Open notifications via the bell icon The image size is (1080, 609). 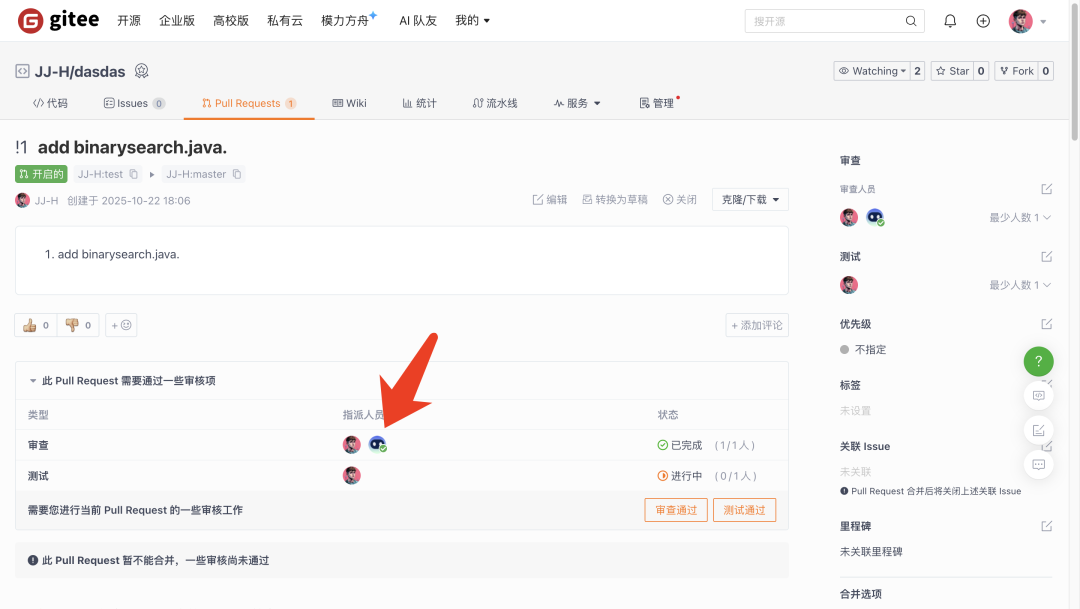(x=949, y=19)
